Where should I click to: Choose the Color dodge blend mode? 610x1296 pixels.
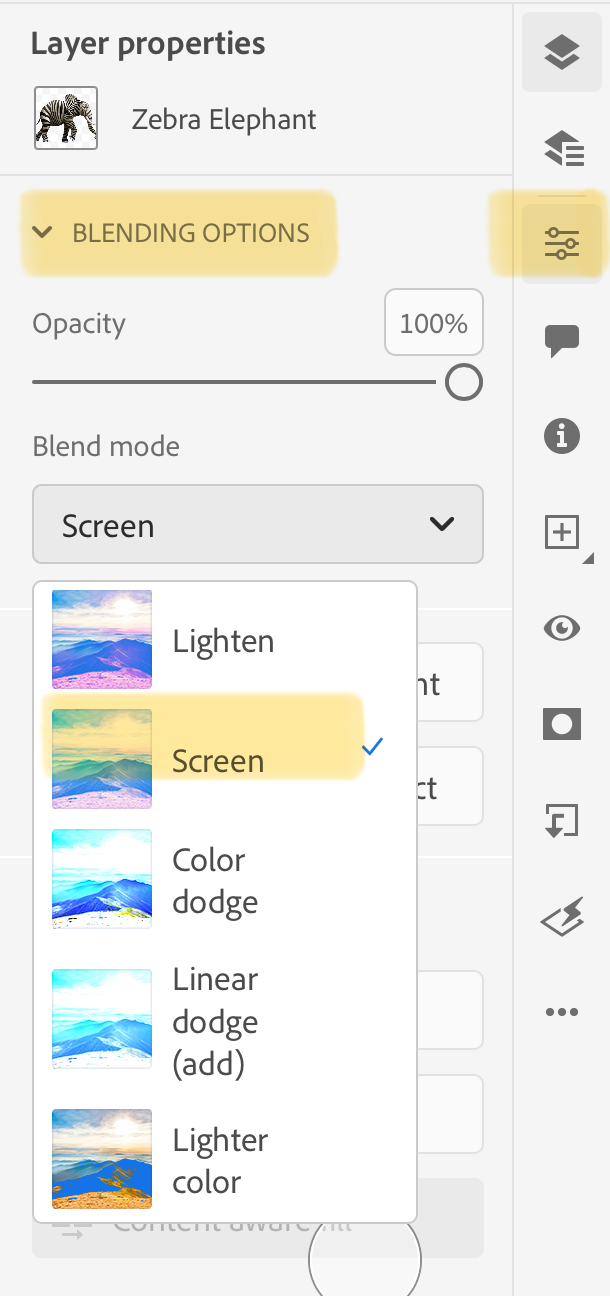coord(214,879)
